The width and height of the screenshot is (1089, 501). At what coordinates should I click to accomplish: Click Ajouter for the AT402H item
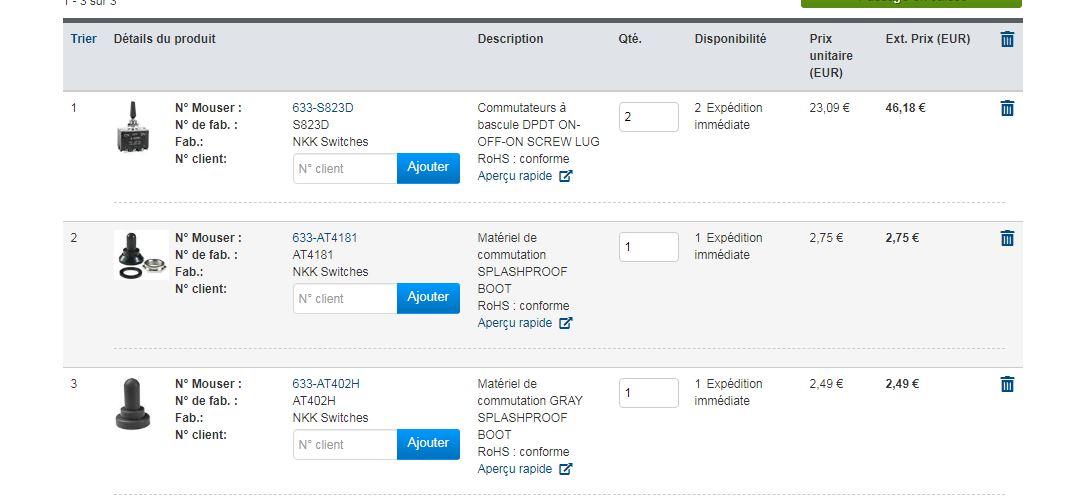click(428, 444)
